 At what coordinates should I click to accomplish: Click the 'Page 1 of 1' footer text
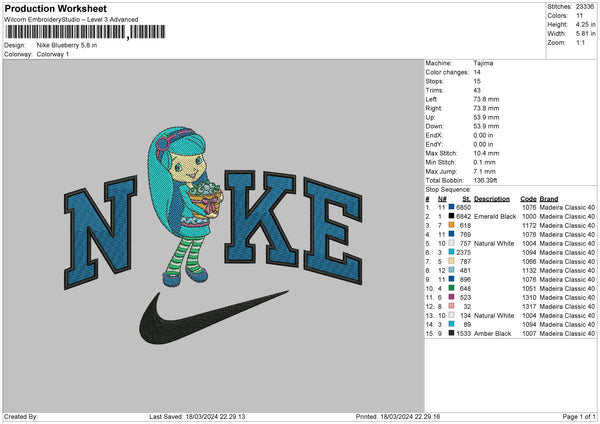pos(579,416)
